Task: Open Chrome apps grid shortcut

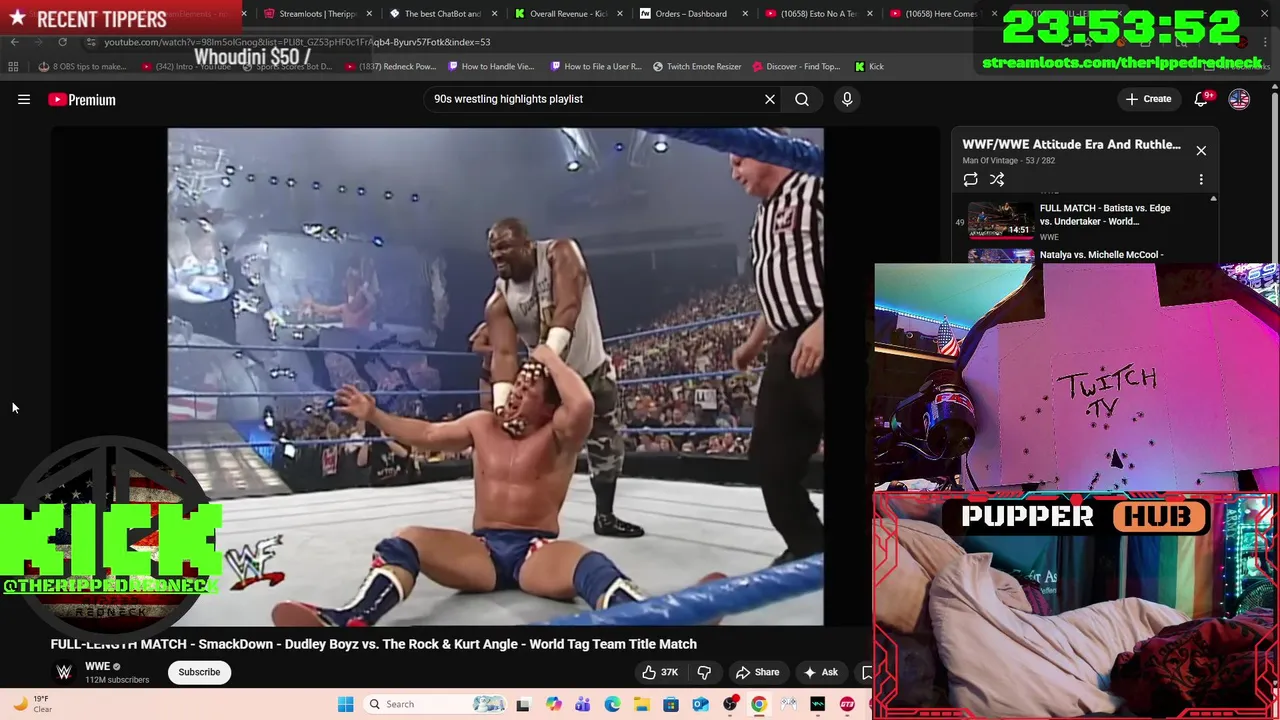Action: [x=13, y=67]
